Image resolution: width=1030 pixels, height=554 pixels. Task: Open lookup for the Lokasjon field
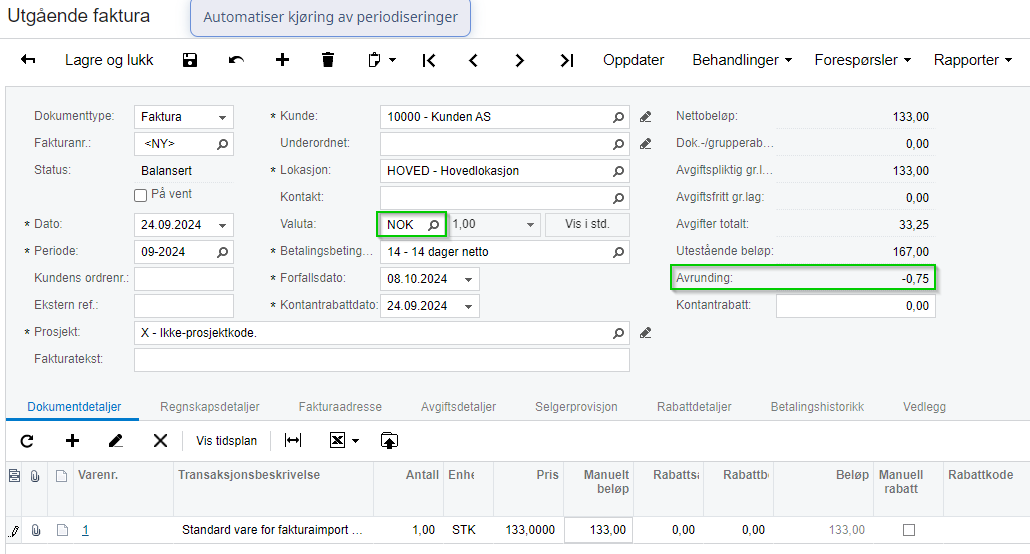[x=618, y=171]
